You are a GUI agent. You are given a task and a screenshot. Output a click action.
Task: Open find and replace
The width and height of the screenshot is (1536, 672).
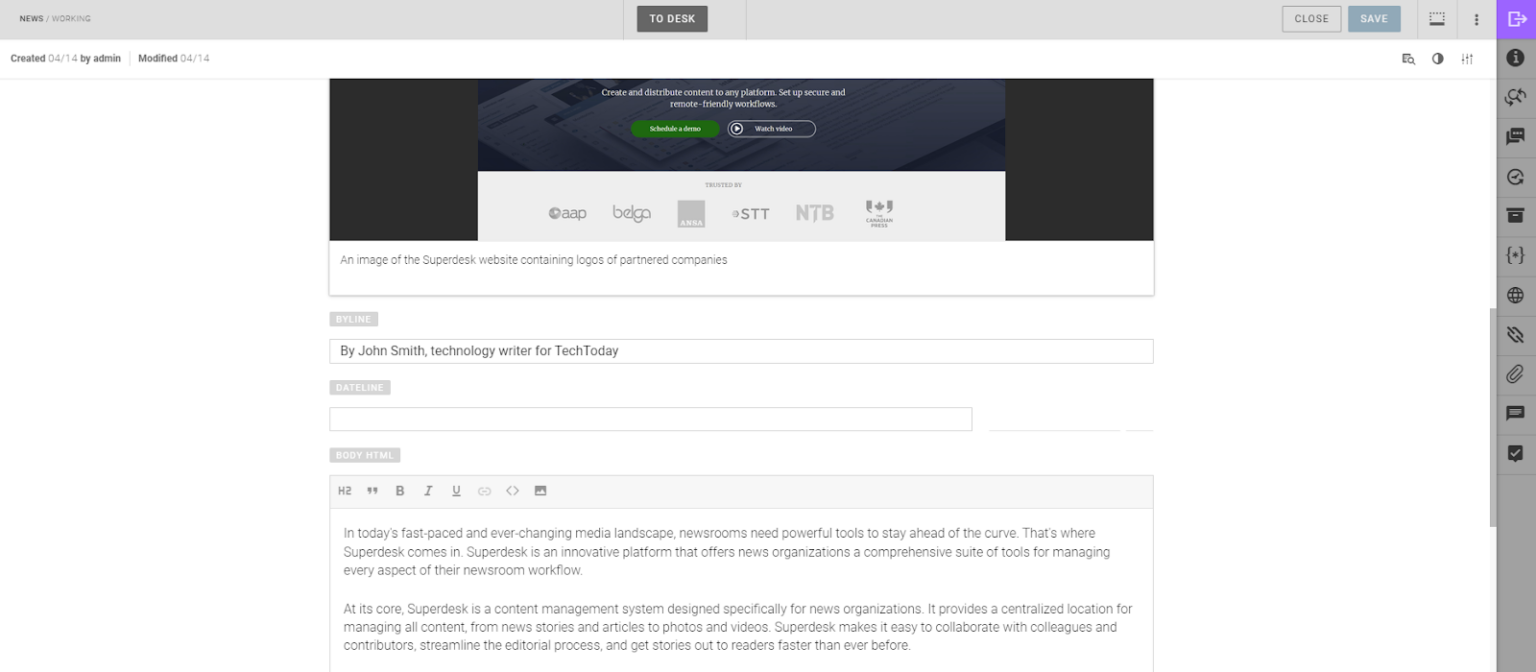(x=1410, y=58)
